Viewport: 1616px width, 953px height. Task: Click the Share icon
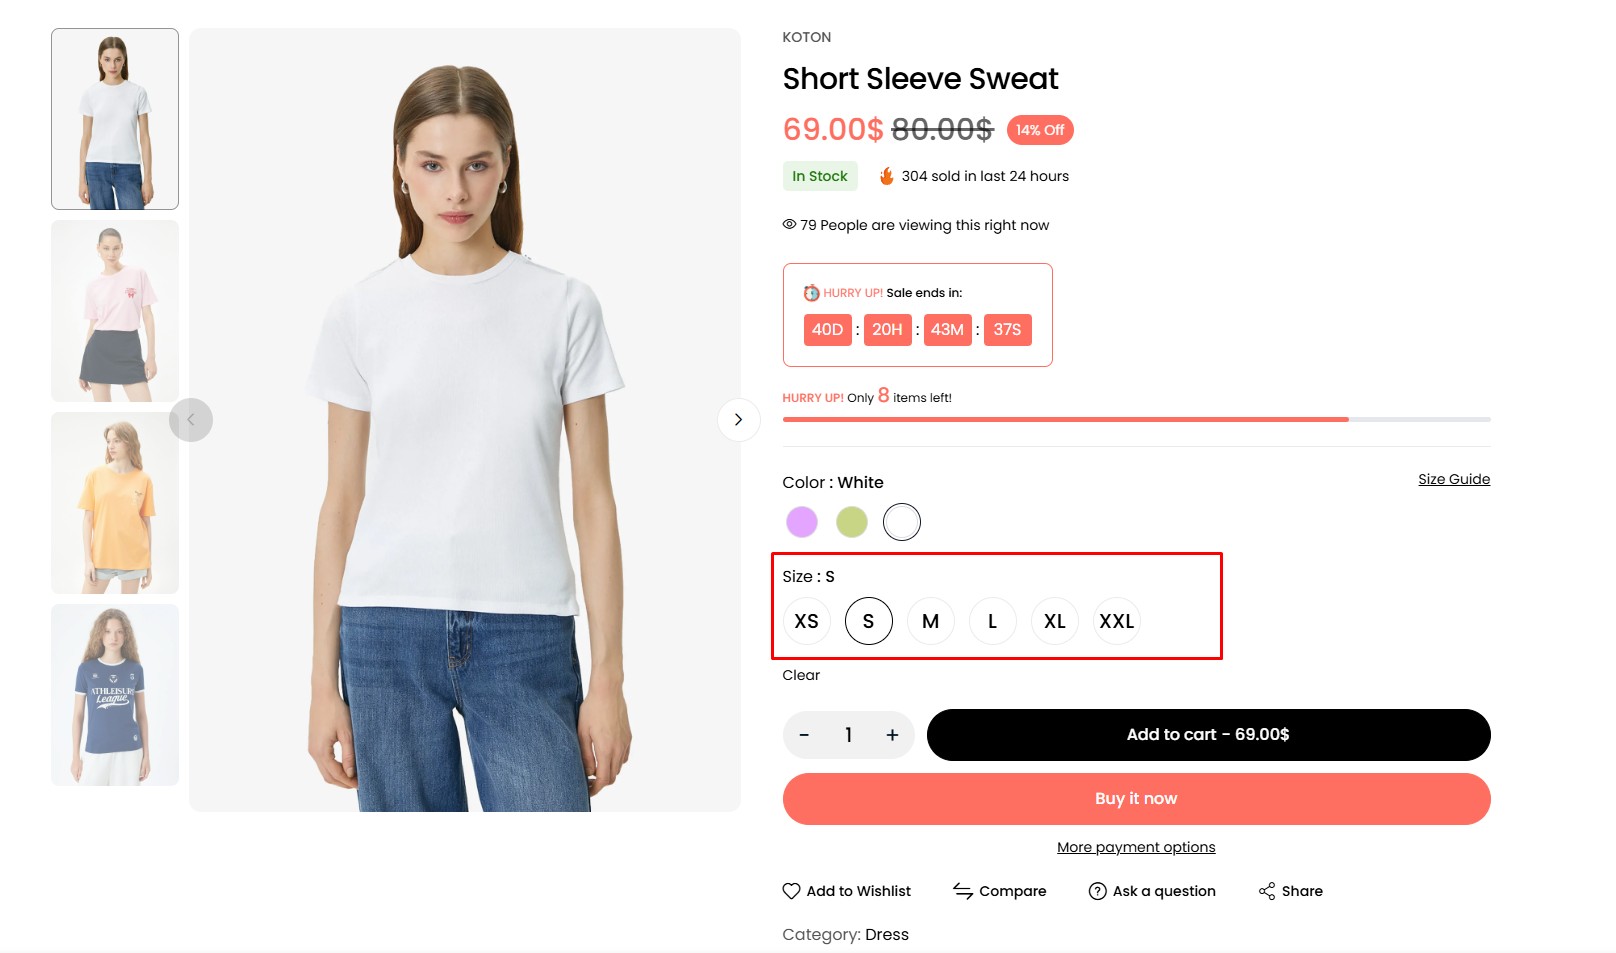[x=1267, y=891]
